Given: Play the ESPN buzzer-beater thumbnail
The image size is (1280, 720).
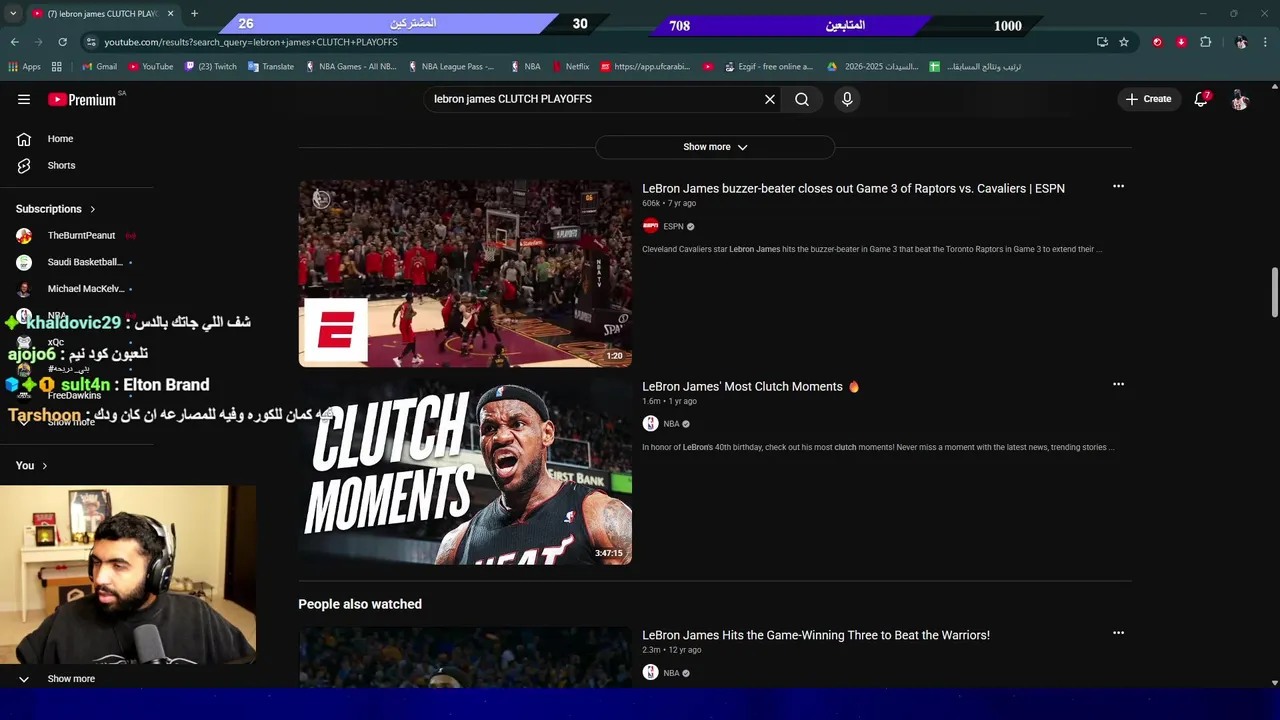Looking at the screenshot, I should 465,273.
